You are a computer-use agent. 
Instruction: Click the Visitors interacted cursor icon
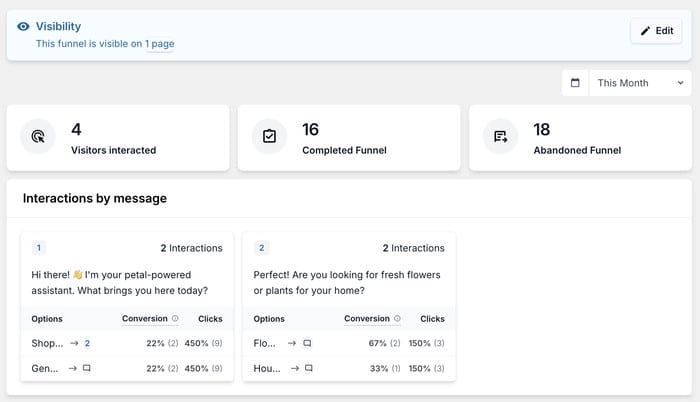coord(38,136)
